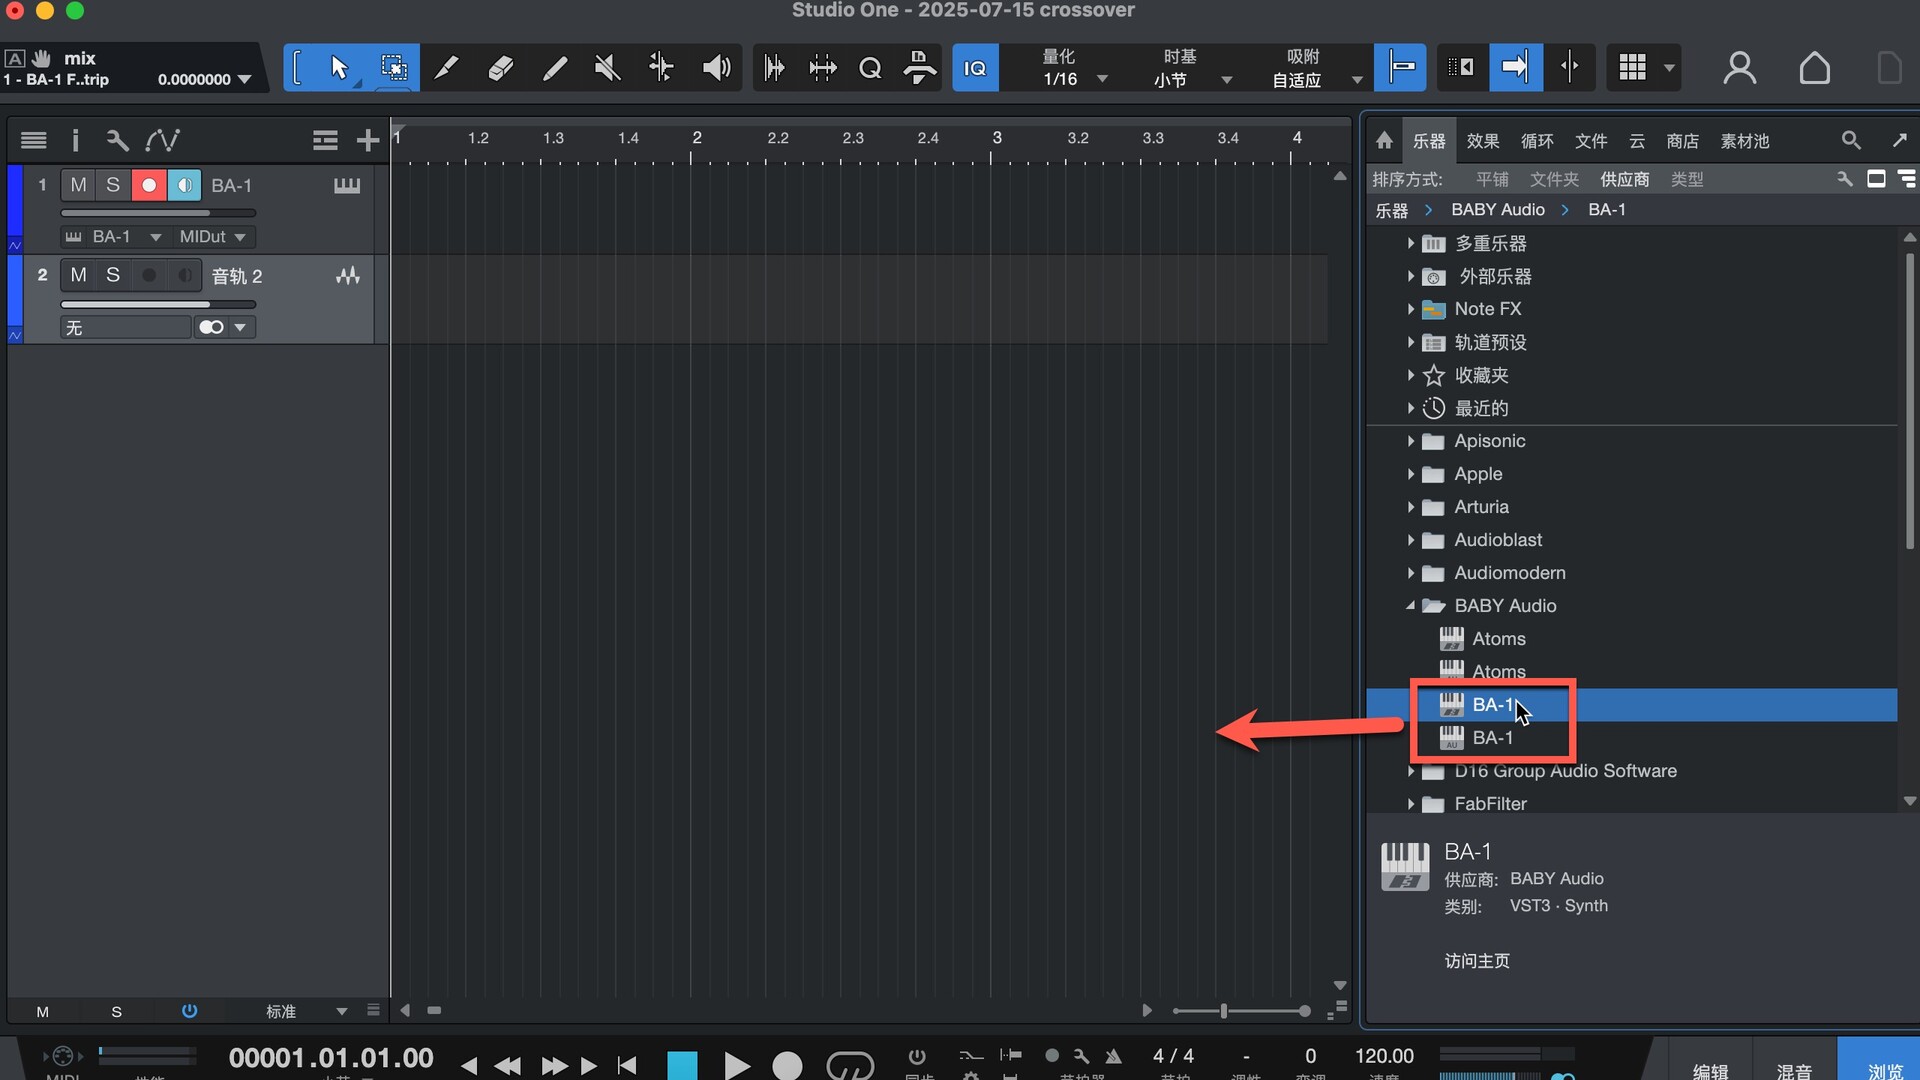Click the stop transport button
1920x1080 pixels.
682,1065
